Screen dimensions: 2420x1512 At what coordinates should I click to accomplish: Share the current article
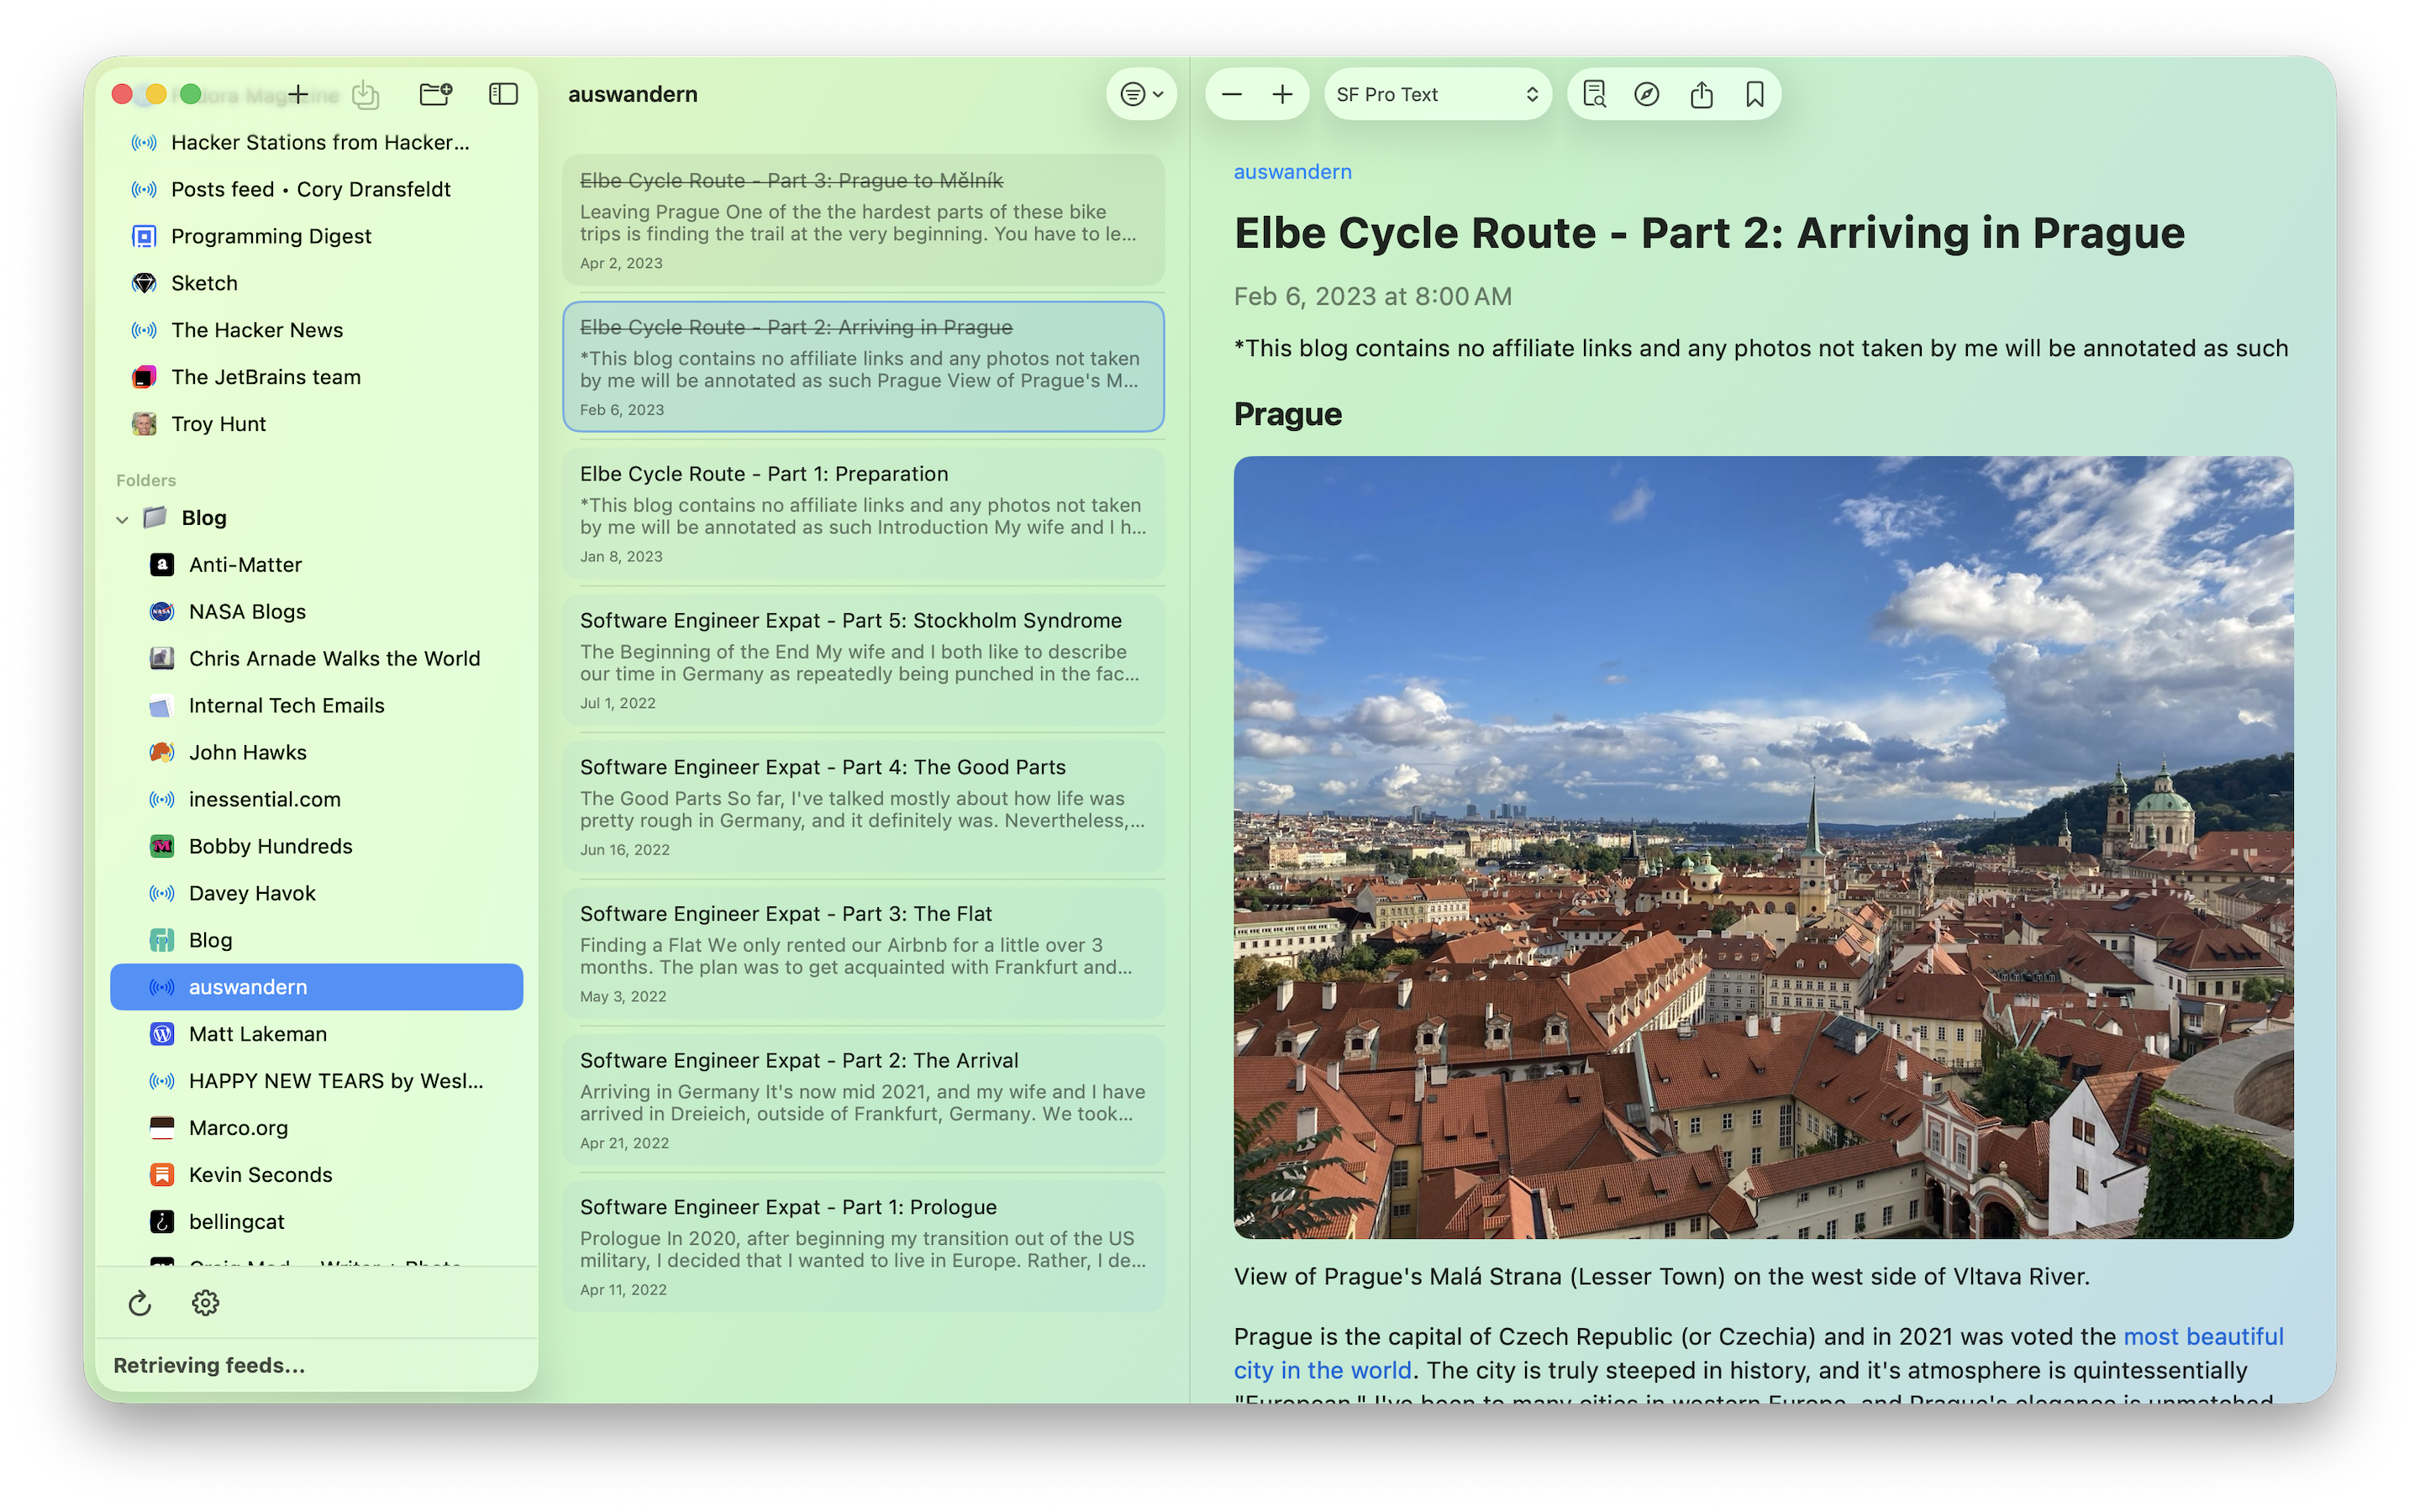click(1703, 93)
